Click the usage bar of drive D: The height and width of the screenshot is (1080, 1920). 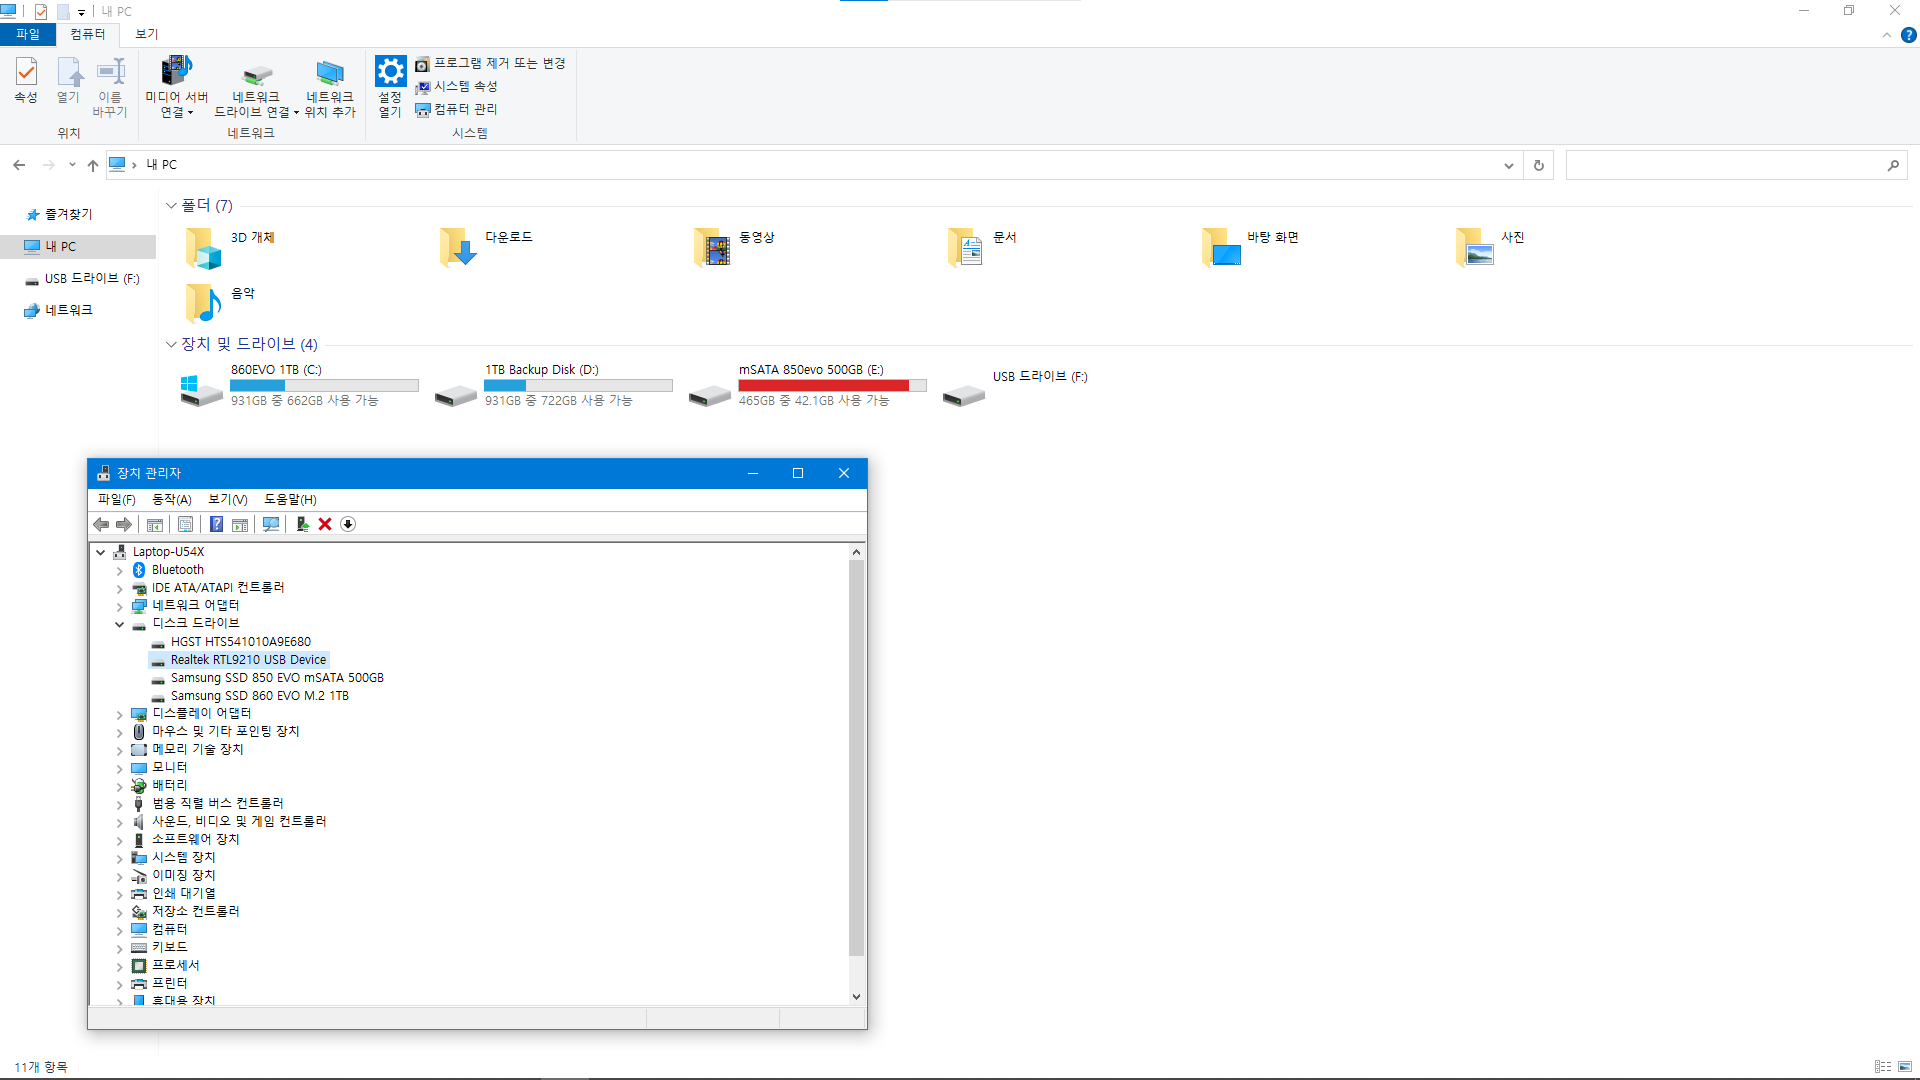click(x=578, y=386)
